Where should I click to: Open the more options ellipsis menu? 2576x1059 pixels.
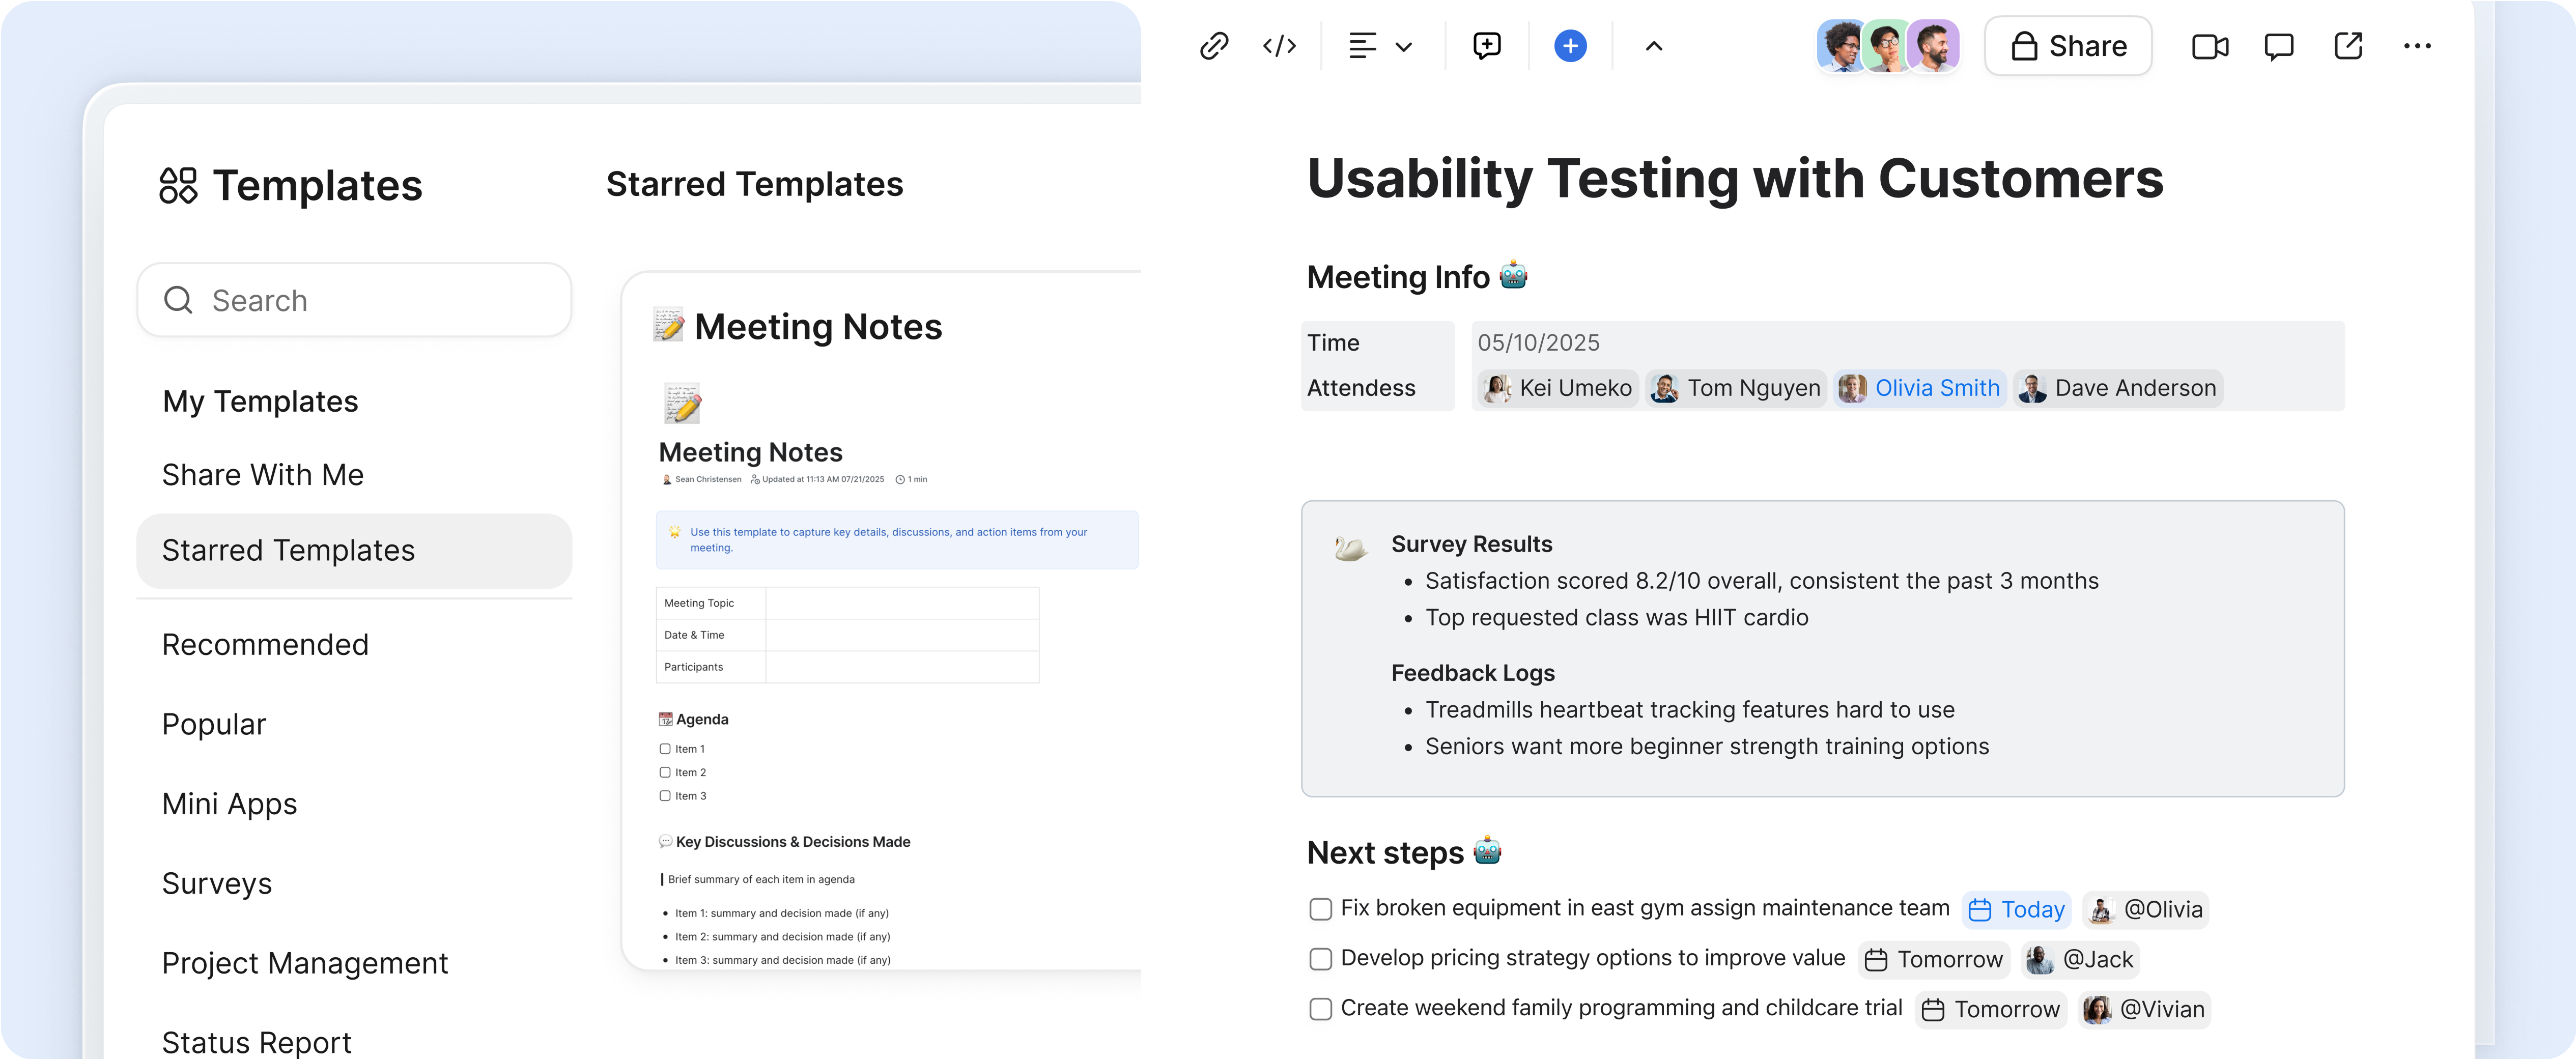pos(2417,46)
